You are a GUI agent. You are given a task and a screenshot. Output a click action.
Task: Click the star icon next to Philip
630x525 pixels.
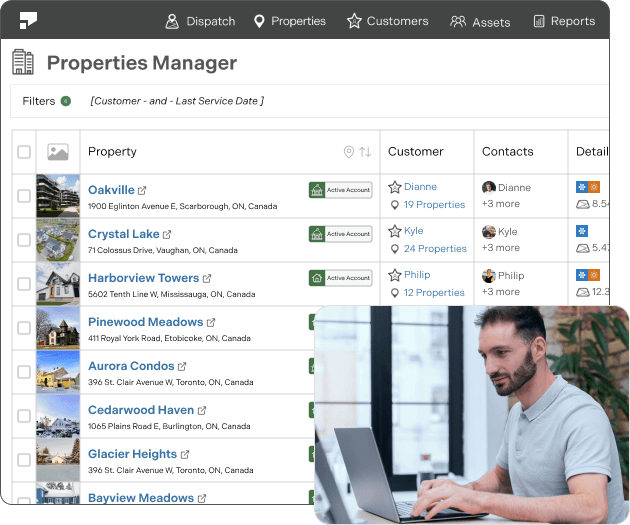[x=395, y=275]
